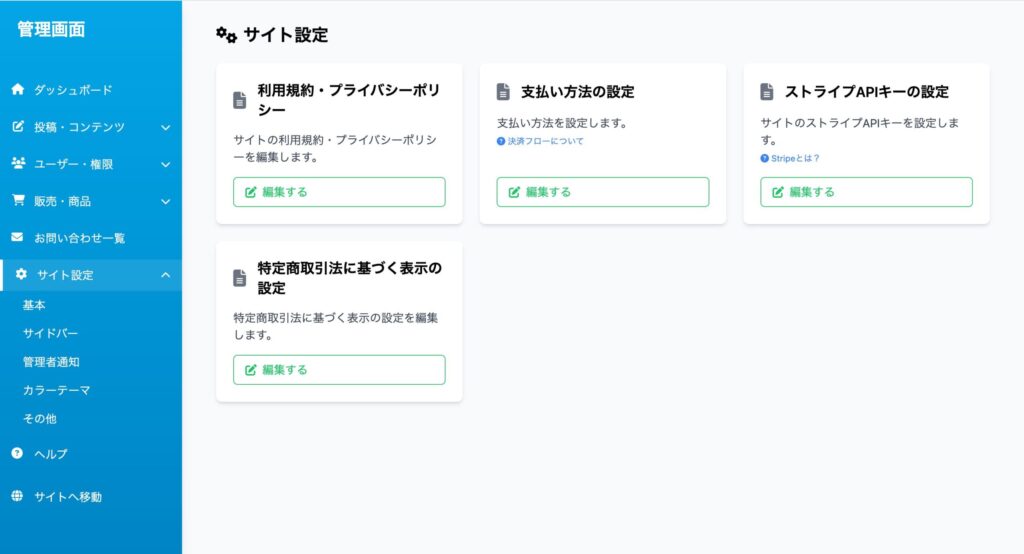Open the 決済フローについて help link
The image size is (1024, 554).
click(545, 141)
